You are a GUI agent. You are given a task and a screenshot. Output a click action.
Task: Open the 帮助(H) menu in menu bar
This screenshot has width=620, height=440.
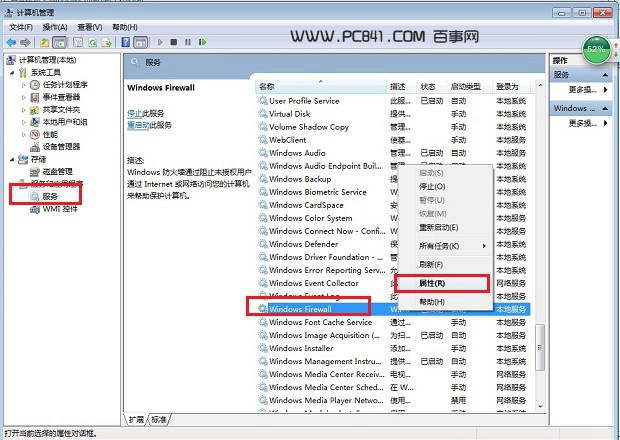(x=125, y=27)
